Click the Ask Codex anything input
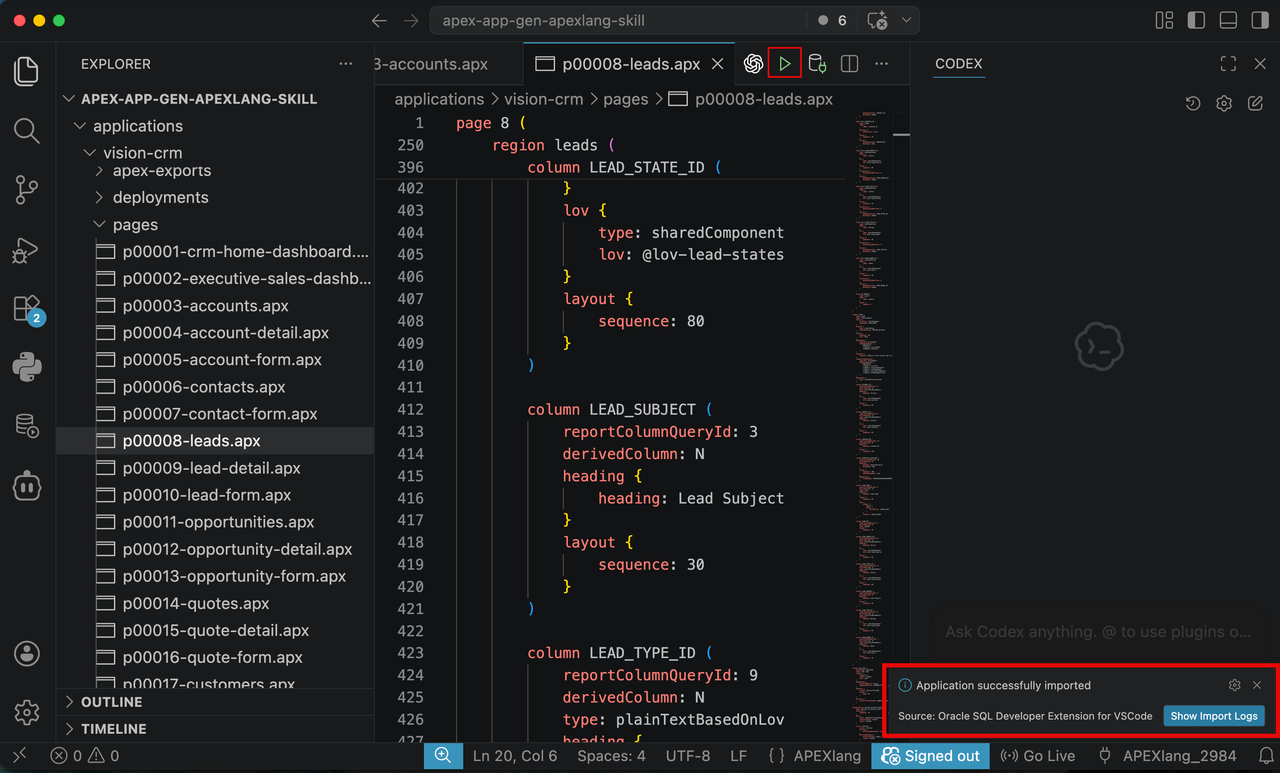This screenshot has height=773, width=1280. 1097,632
